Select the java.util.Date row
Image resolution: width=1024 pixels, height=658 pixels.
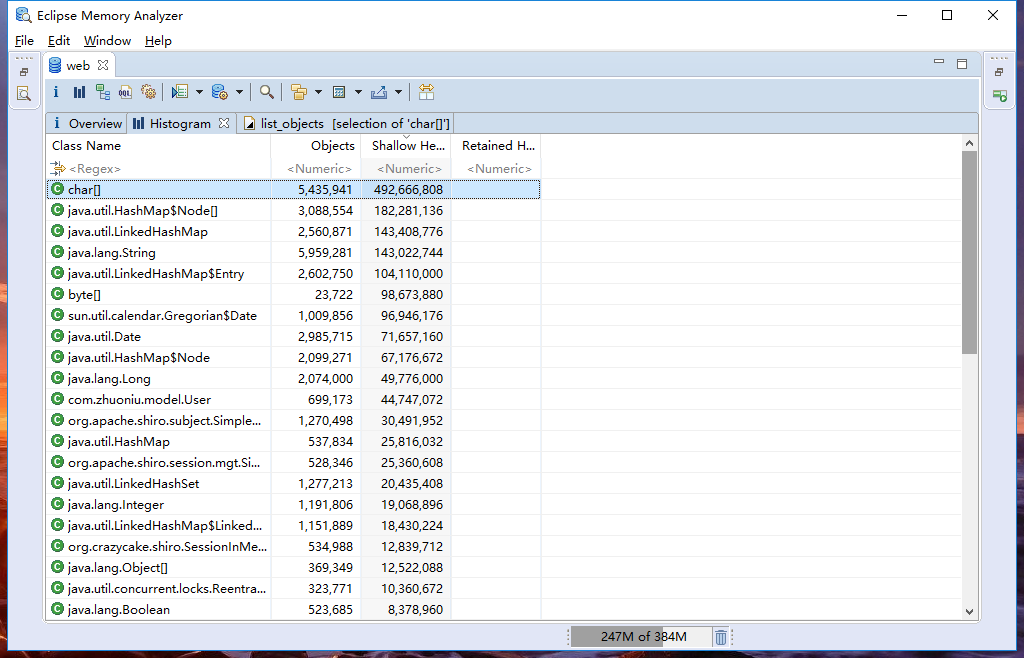point(293,336)
